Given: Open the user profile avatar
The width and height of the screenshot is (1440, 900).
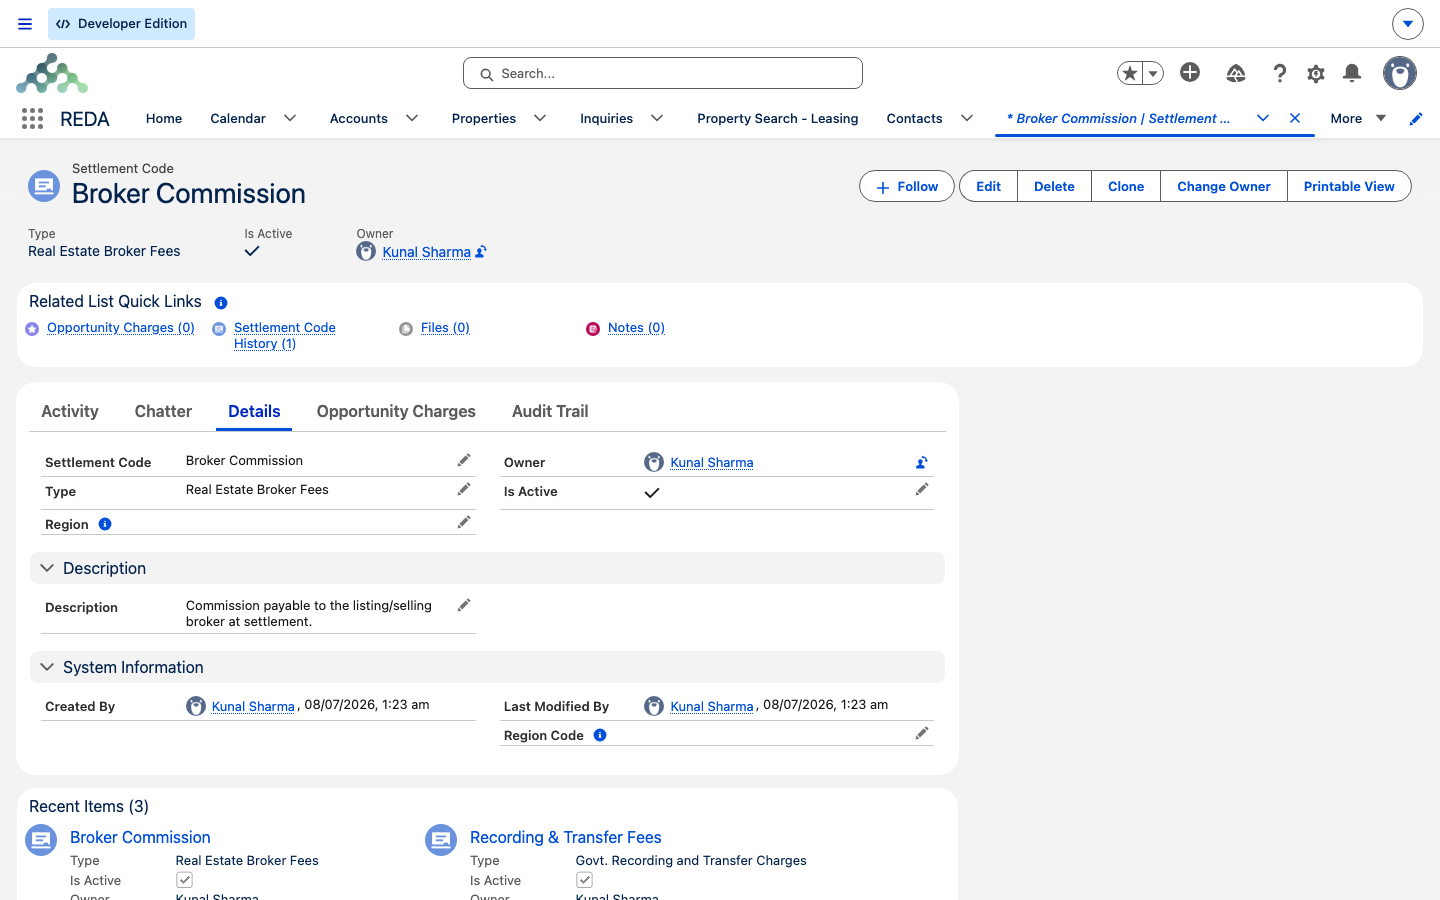Looking at the screenshot, I should click(x=1400, y=73).
